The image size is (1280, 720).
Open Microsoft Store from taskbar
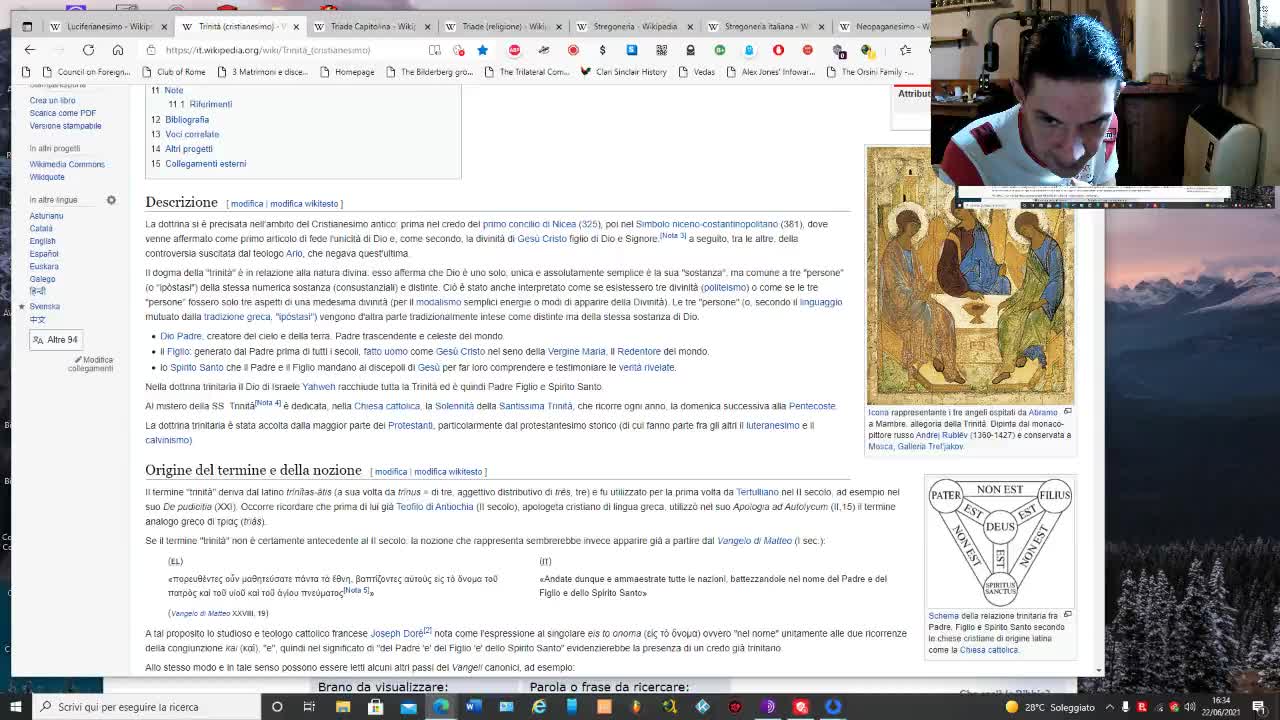(x=375, y=706)
